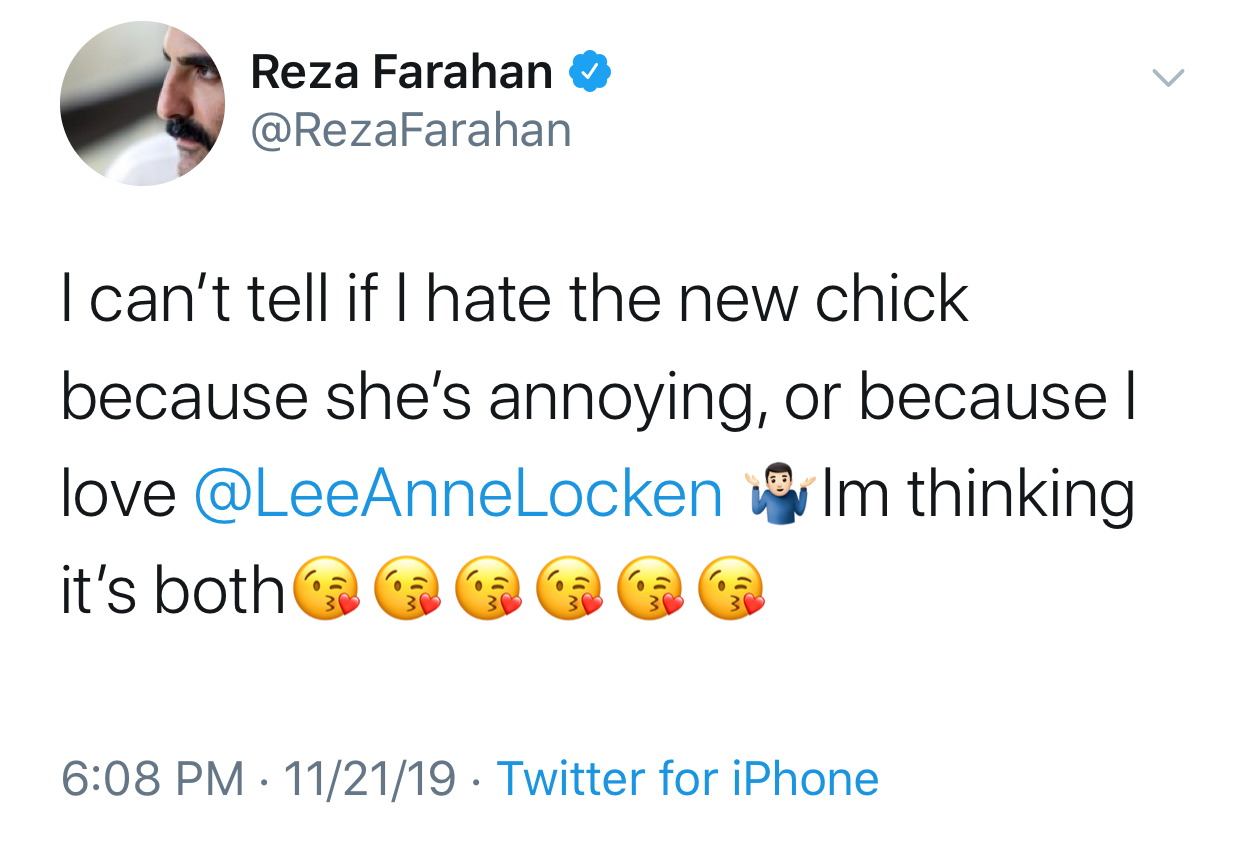Image resolution: width=1242 pixels, height=844 pixels.
Task: Click the last kissing-heart emoji in the row
Action: tap(731, 588)
